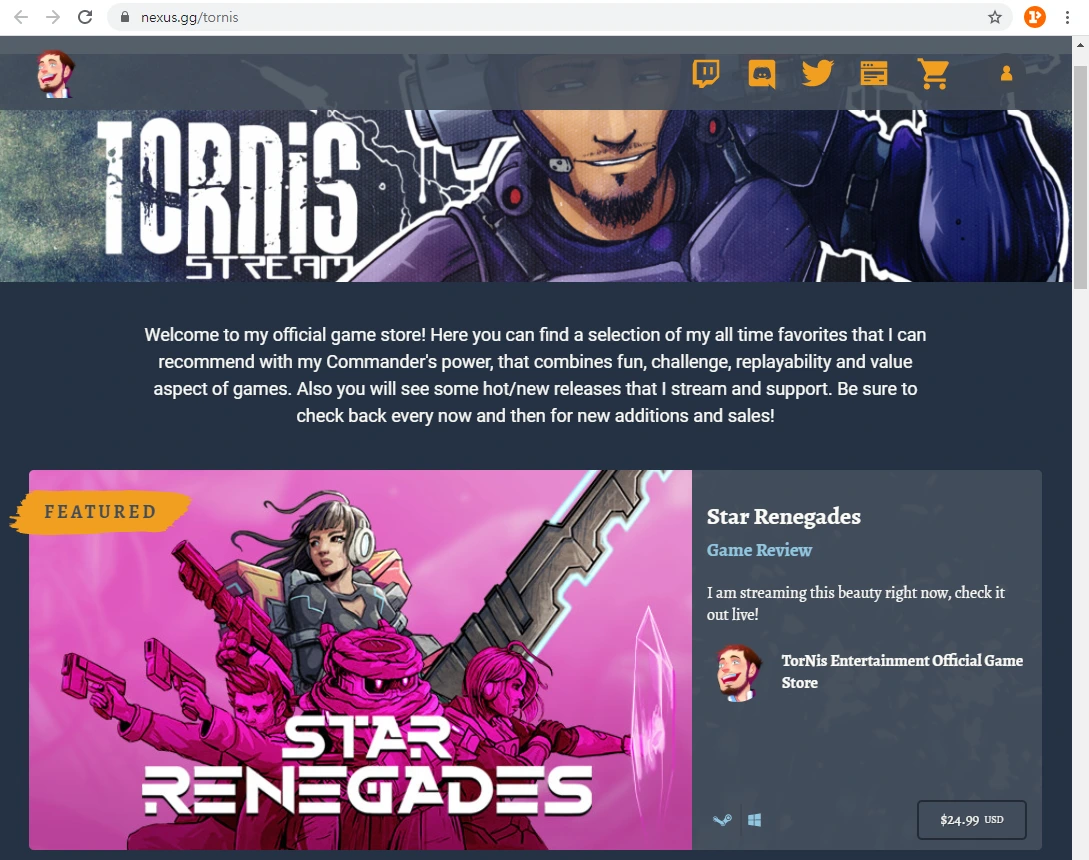
Task: Bookmark this page with star icon
Action: [995, 17]
